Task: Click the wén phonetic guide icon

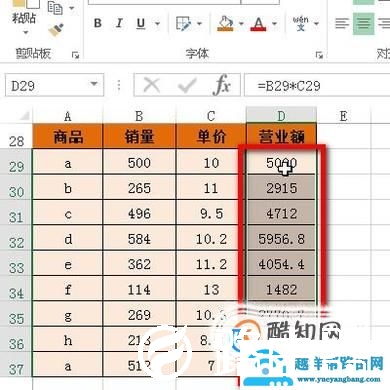Action: click(x=301, y=23)
